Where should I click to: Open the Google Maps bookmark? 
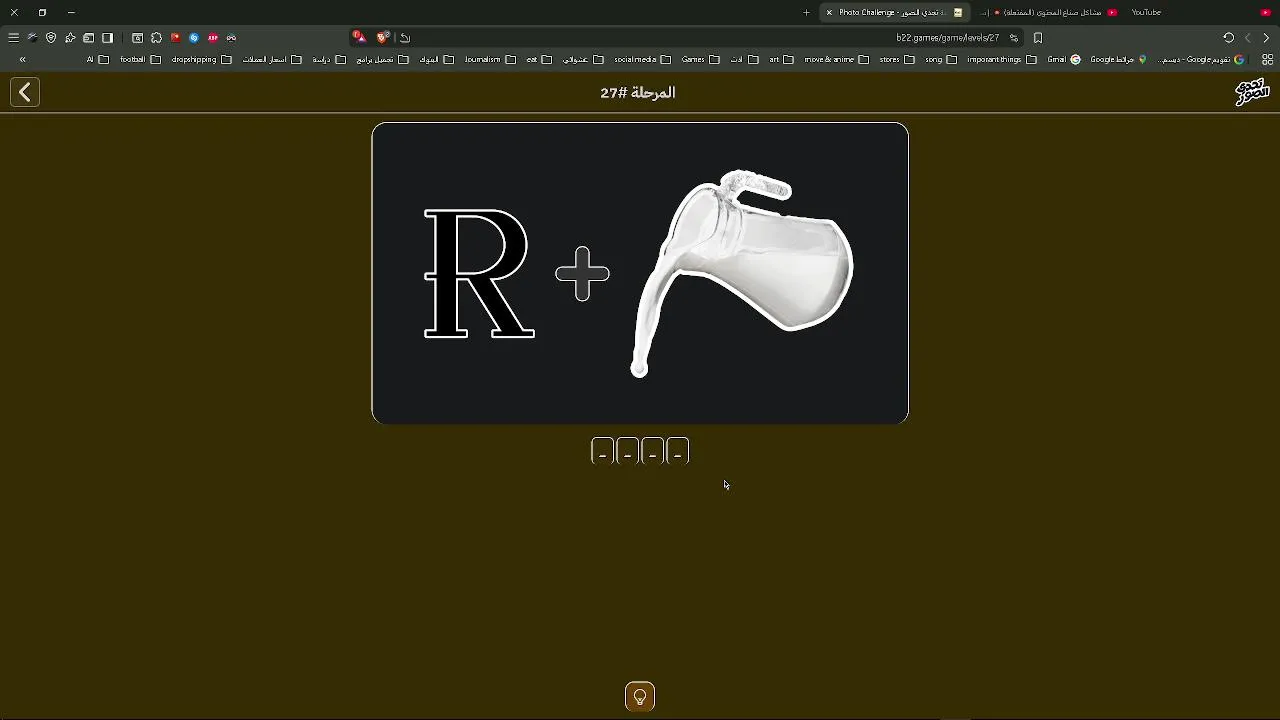click(x=1118, y=59)
